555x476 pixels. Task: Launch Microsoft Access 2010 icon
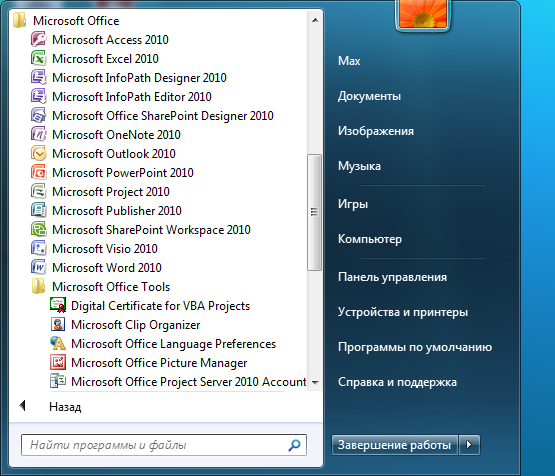point(38,39)
